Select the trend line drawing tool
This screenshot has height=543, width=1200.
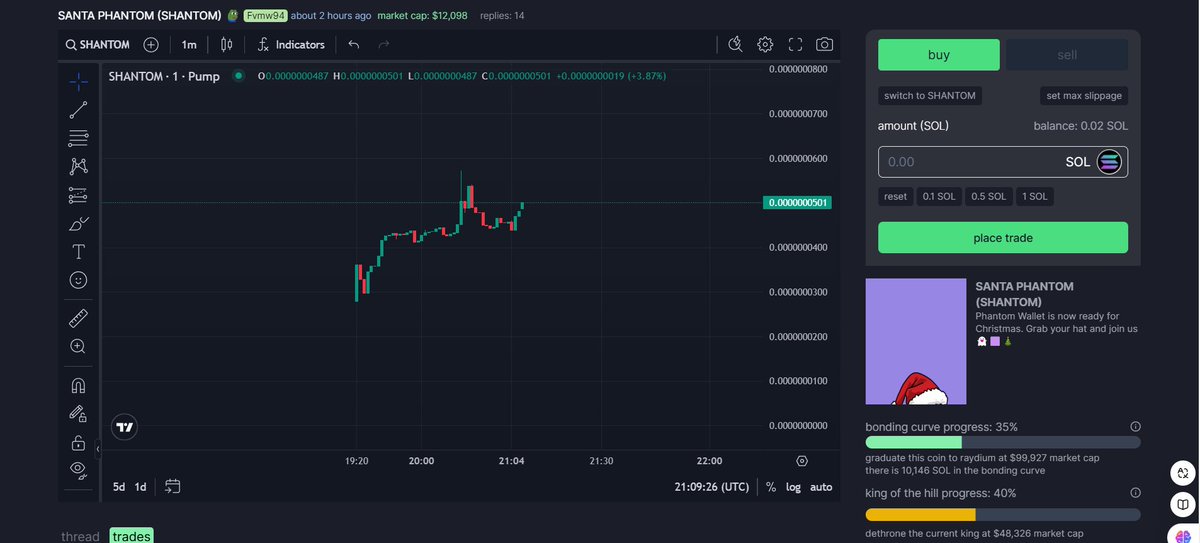click(x=78, y=110)
